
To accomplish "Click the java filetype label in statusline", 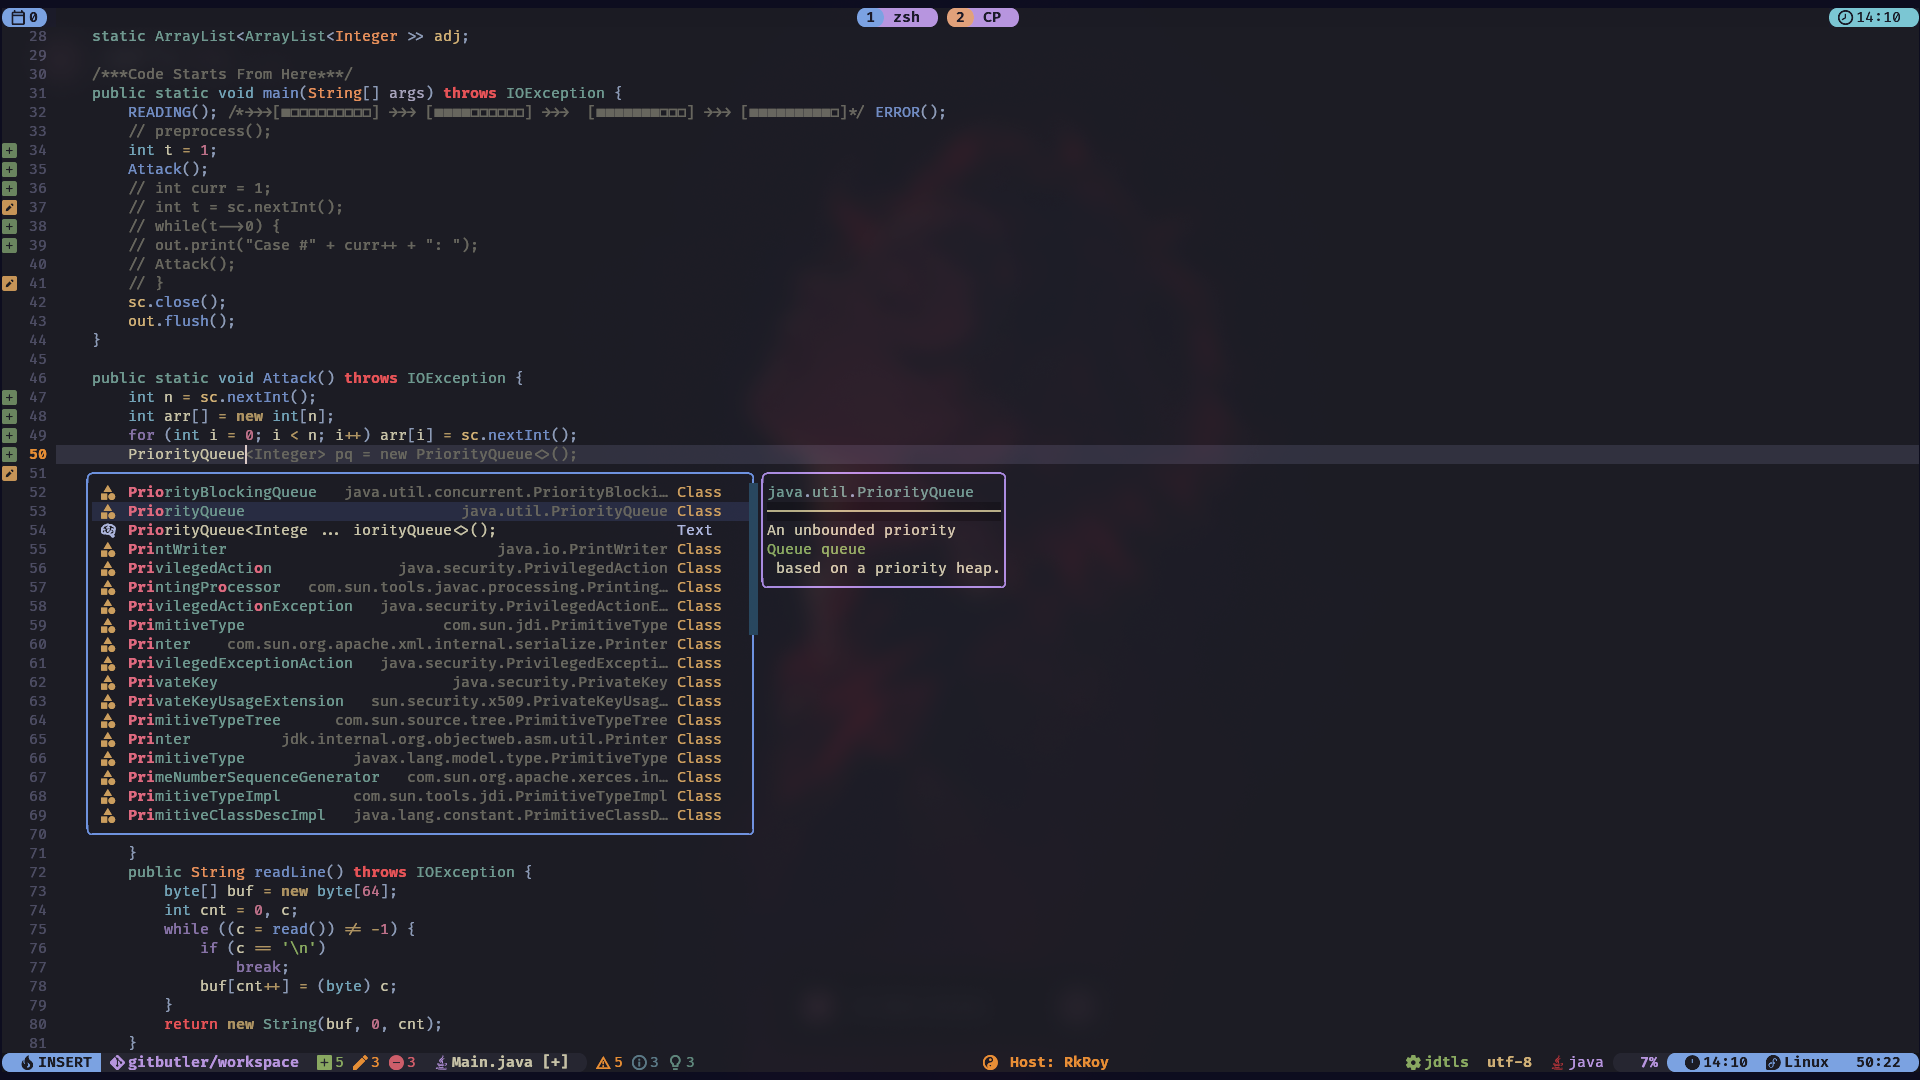I will point(1585,1062).
